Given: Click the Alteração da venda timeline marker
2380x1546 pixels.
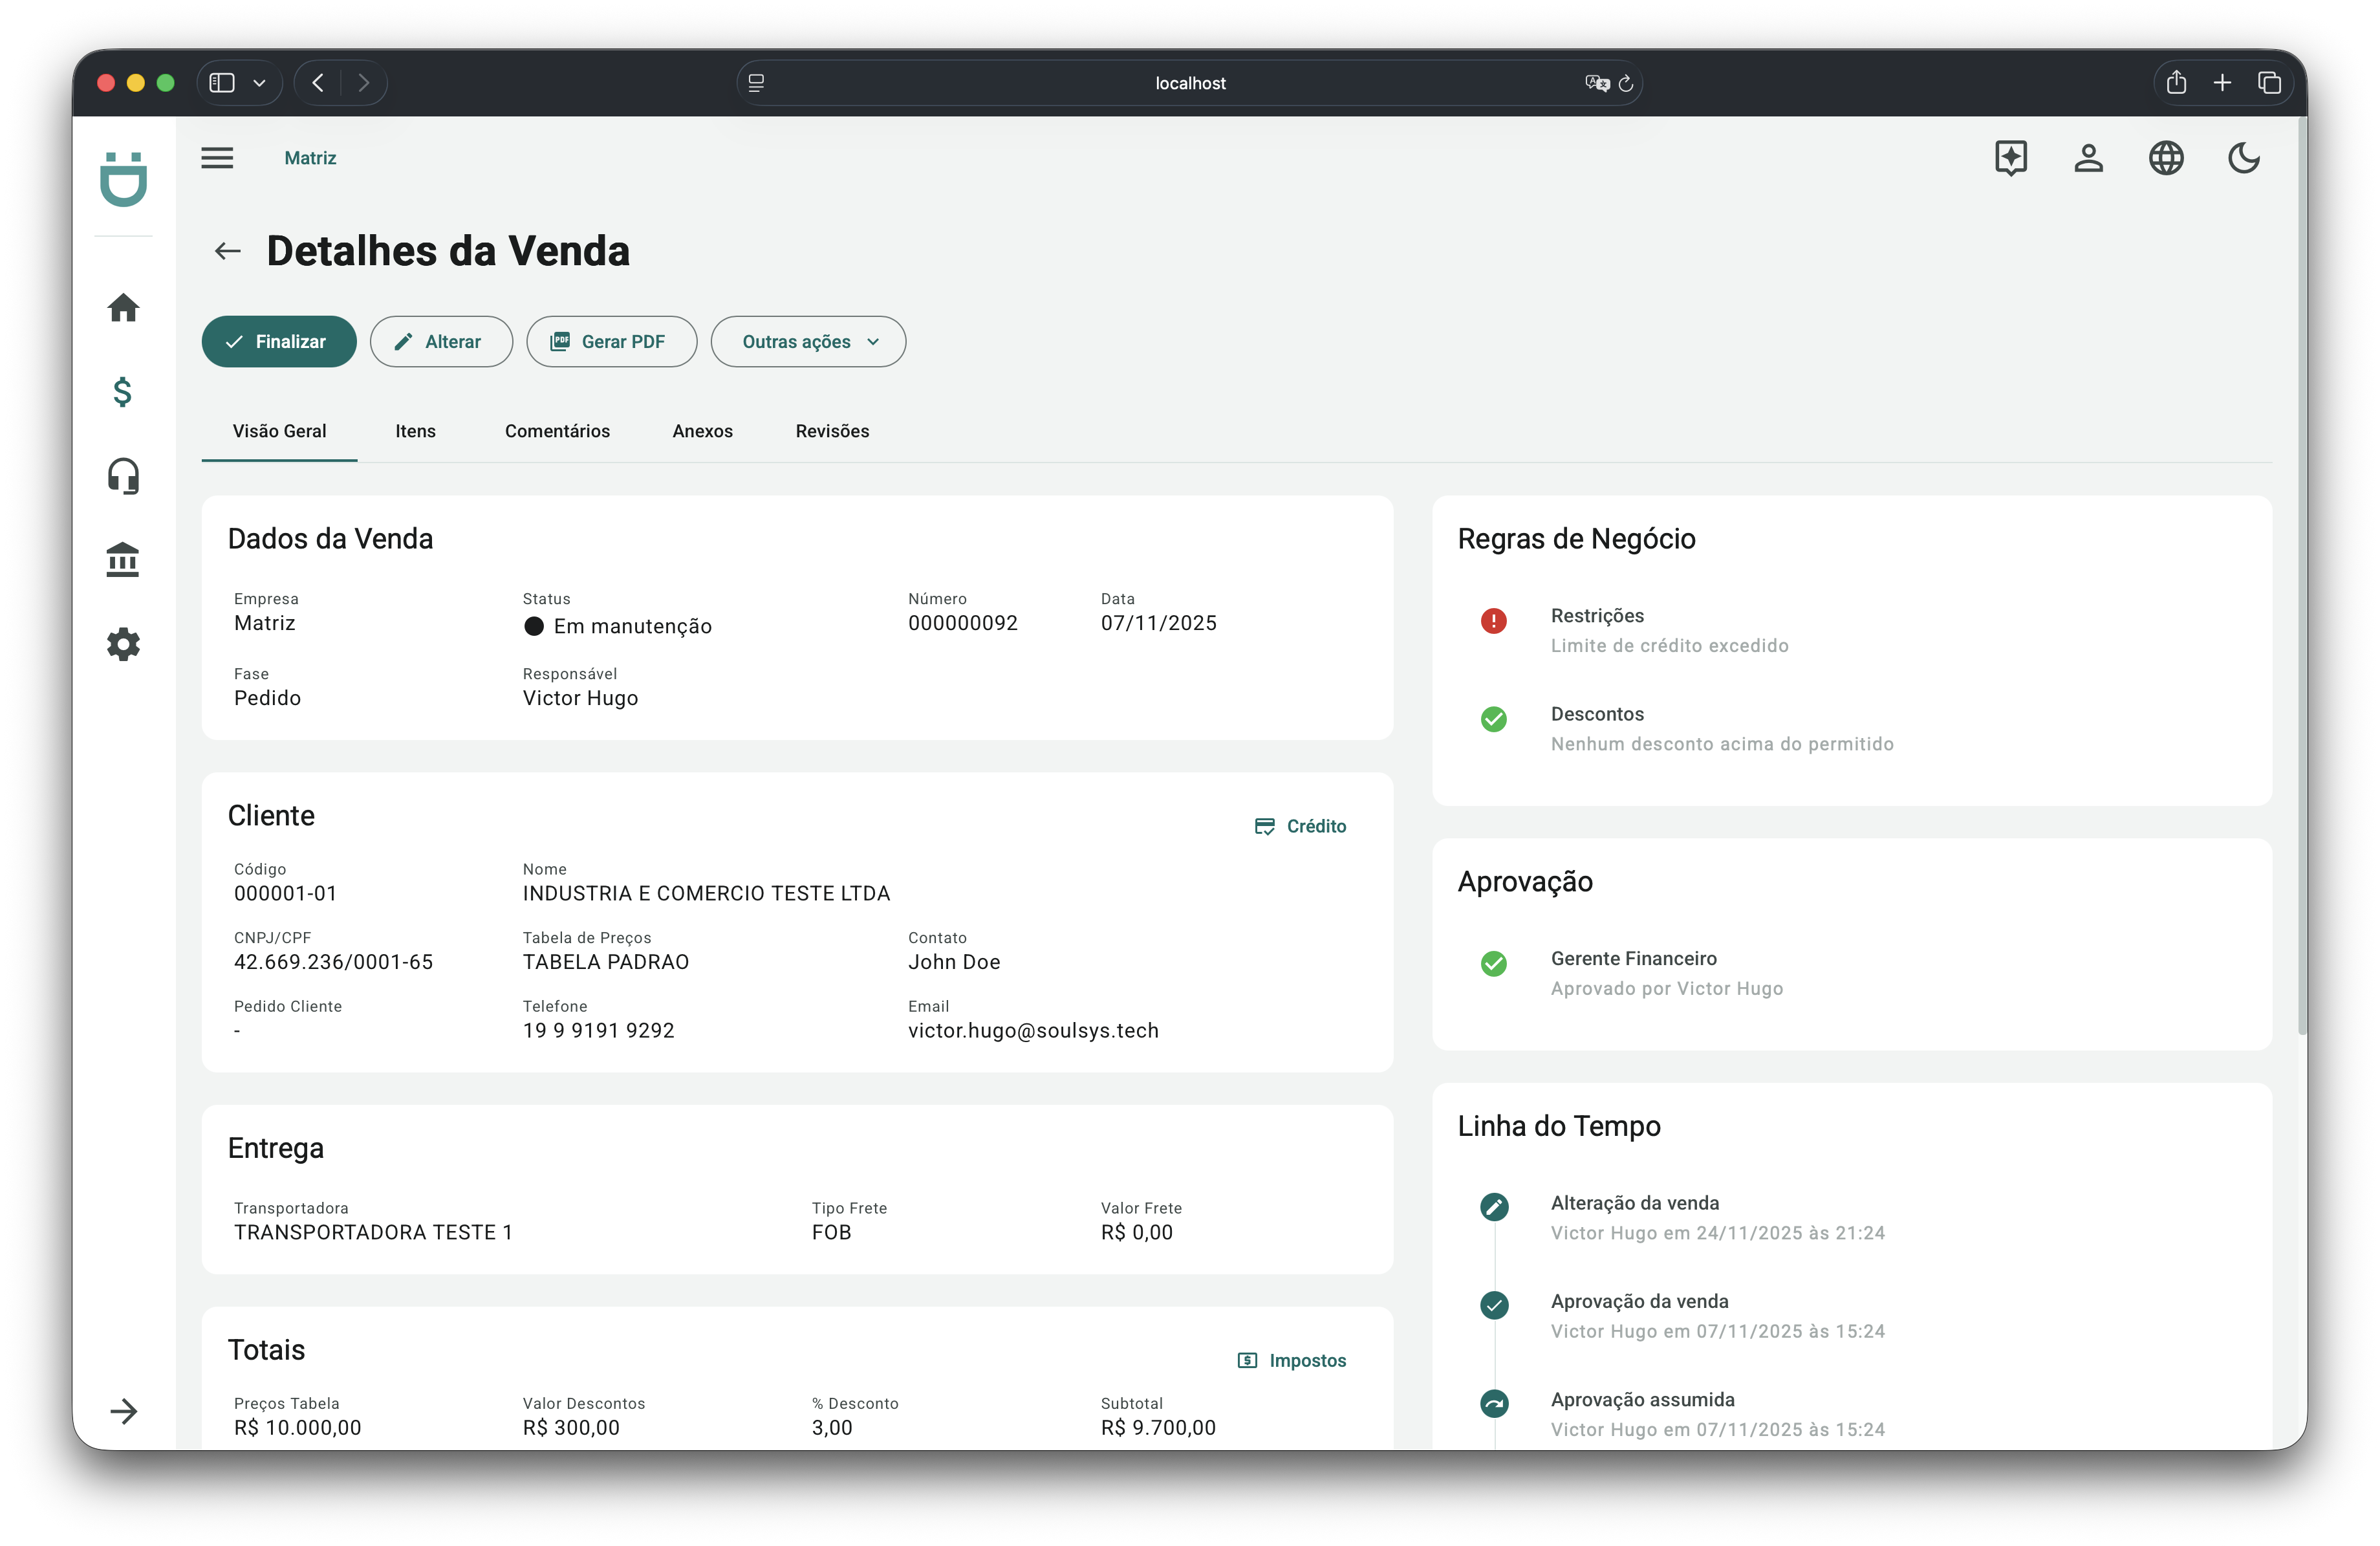Looking at the screenshot, I should tap(1494, 1207).
